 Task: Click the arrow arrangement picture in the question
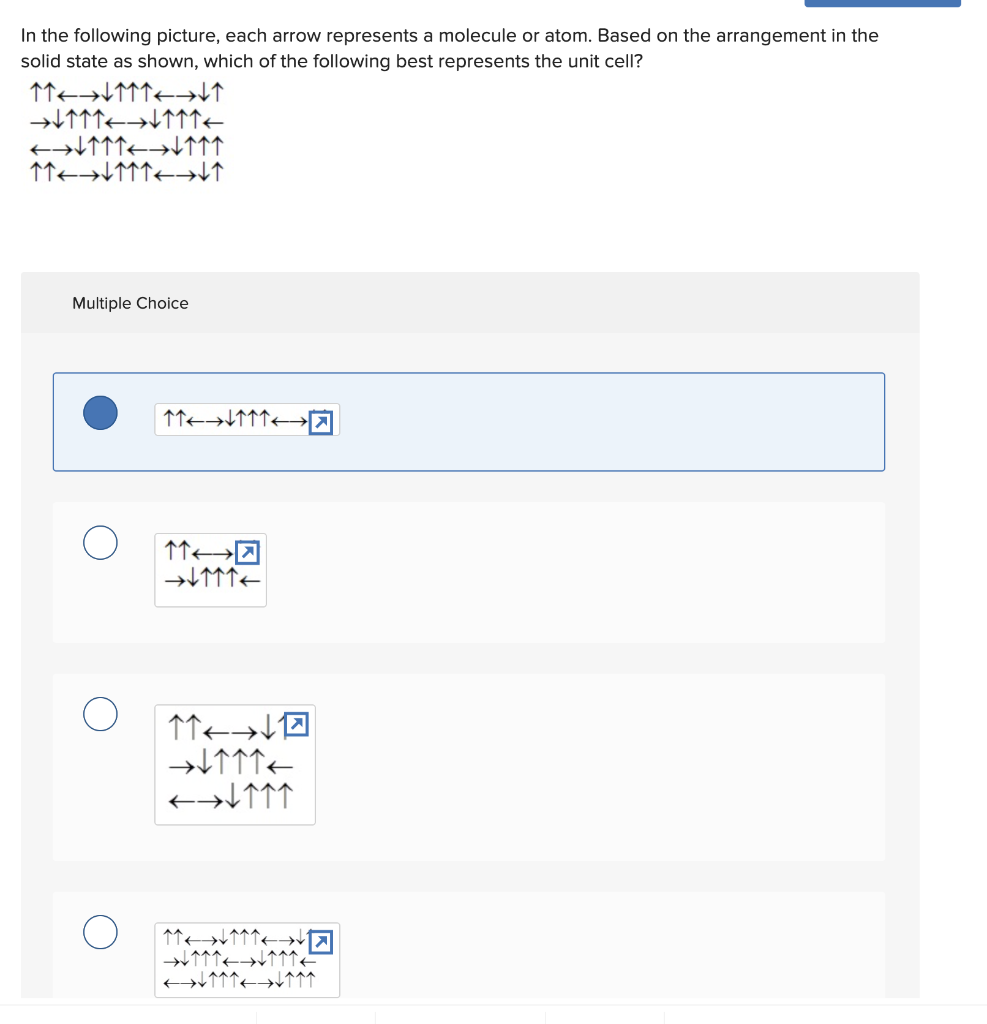[127, 132]
